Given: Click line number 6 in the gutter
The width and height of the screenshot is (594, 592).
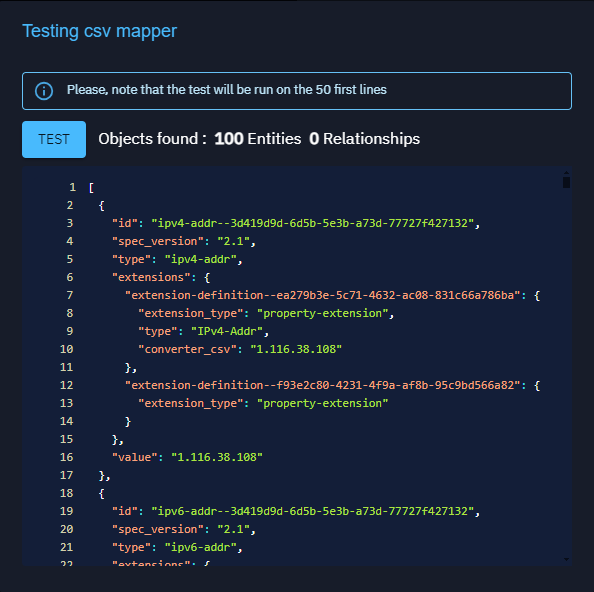Looking at the screenshot, I should pyautogui.click(x=70, y=277).
